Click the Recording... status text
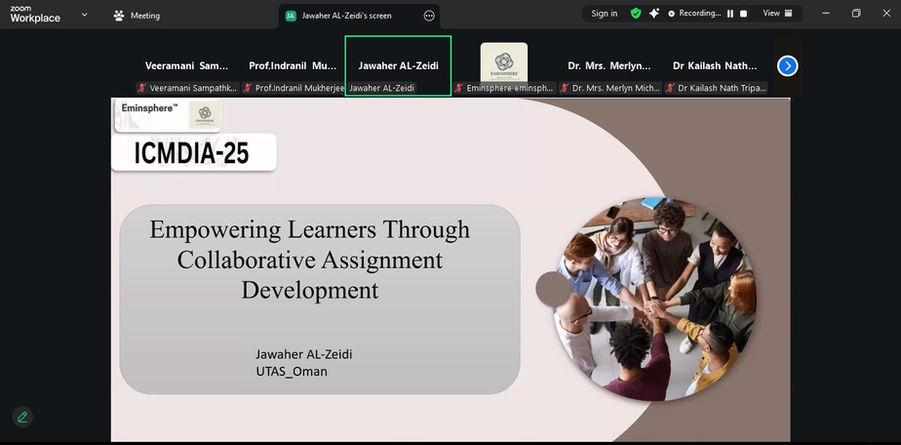 (699, 13)
